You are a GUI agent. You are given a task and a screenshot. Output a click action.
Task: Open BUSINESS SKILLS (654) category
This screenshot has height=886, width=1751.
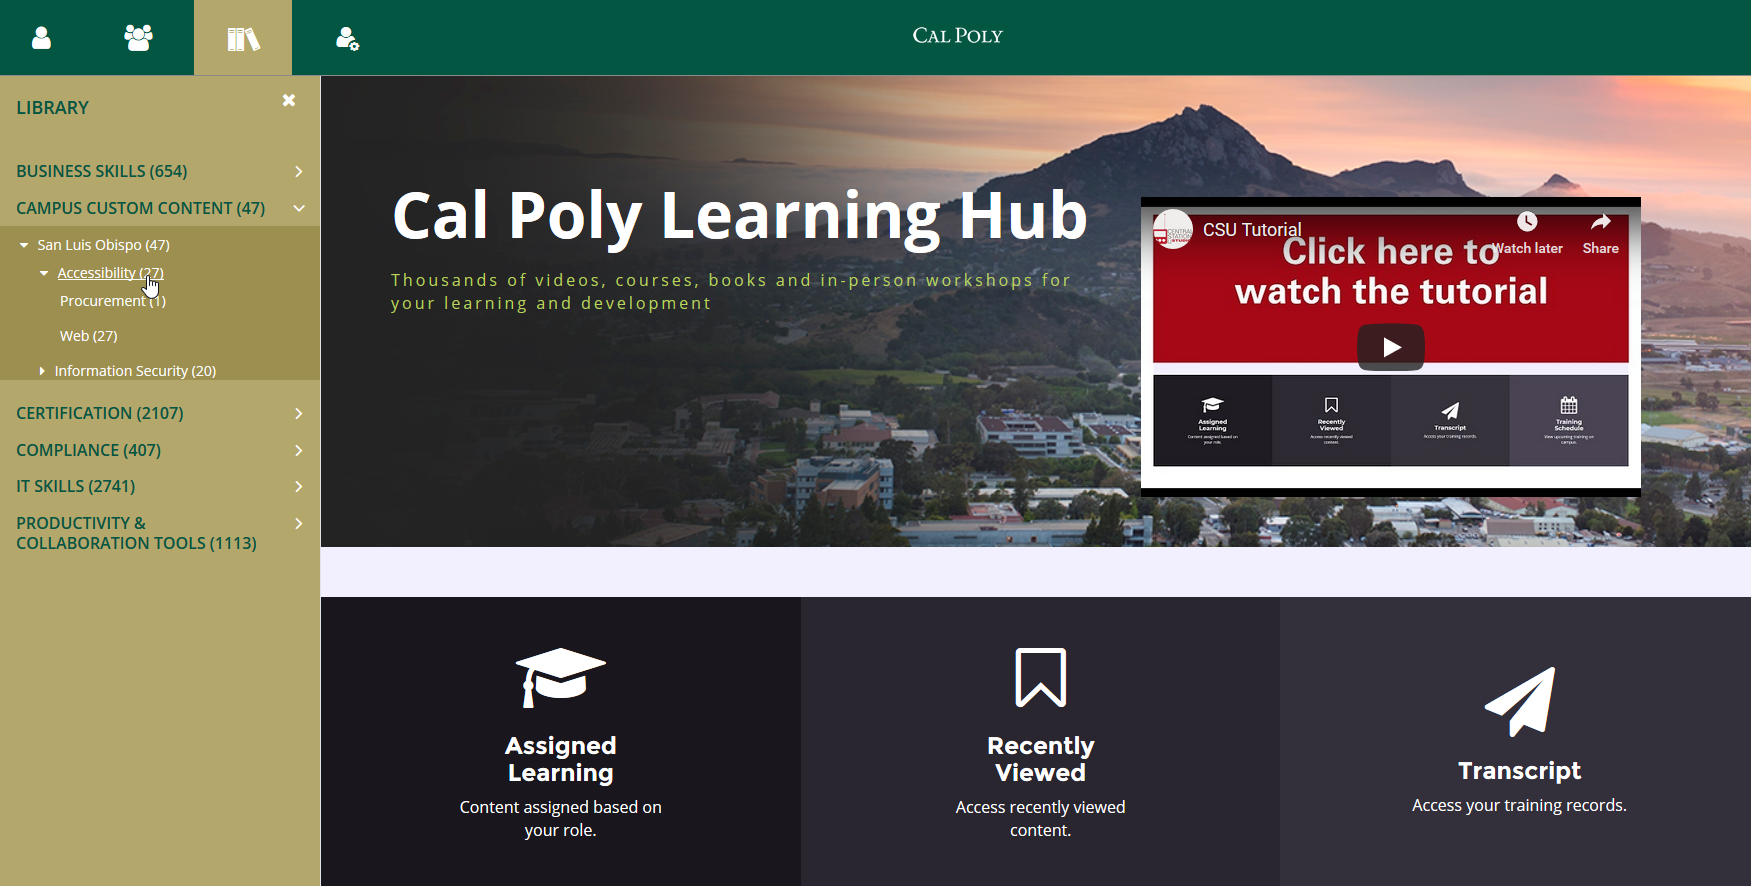point(102,172)
